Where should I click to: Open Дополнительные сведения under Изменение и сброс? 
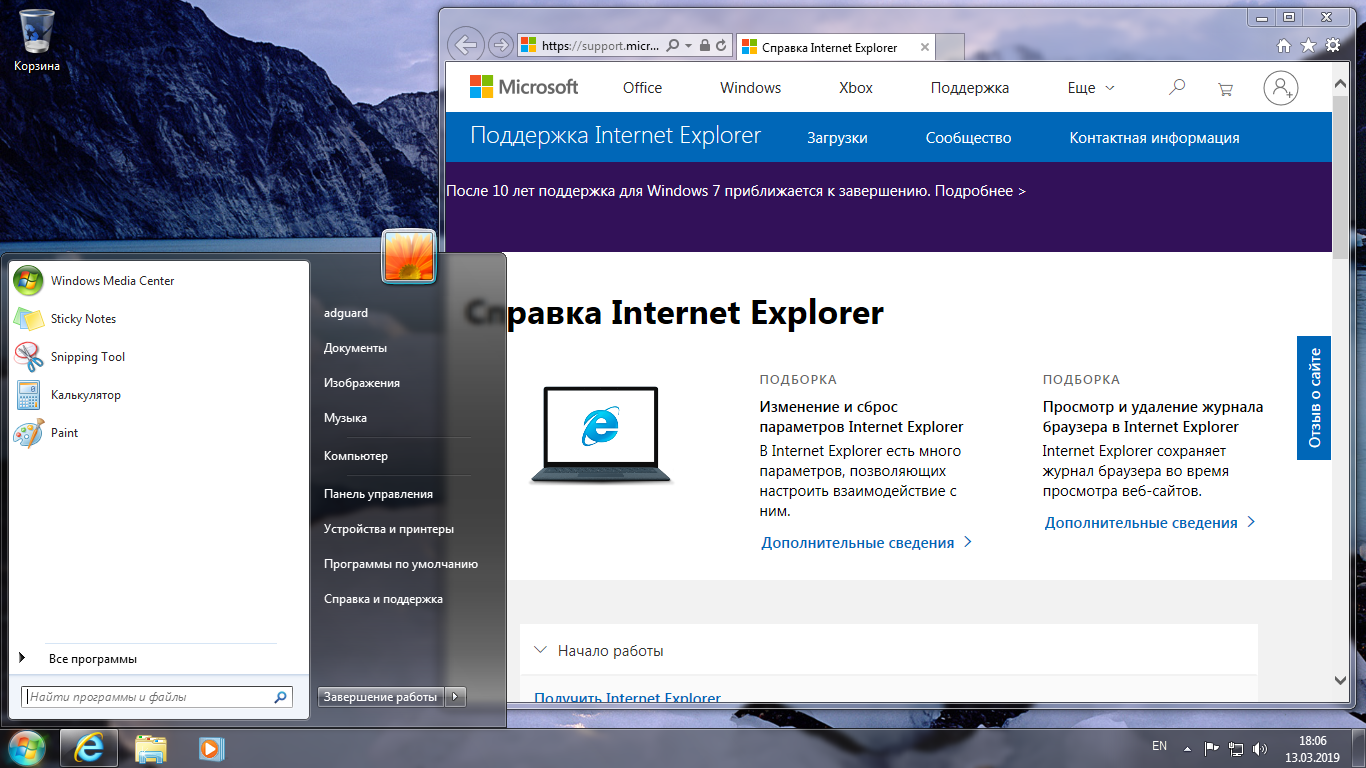[866, 542]
